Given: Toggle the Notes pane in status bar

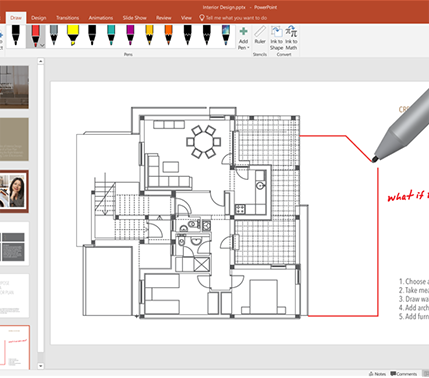Looking at the screenshot, I should coord(378,374).
